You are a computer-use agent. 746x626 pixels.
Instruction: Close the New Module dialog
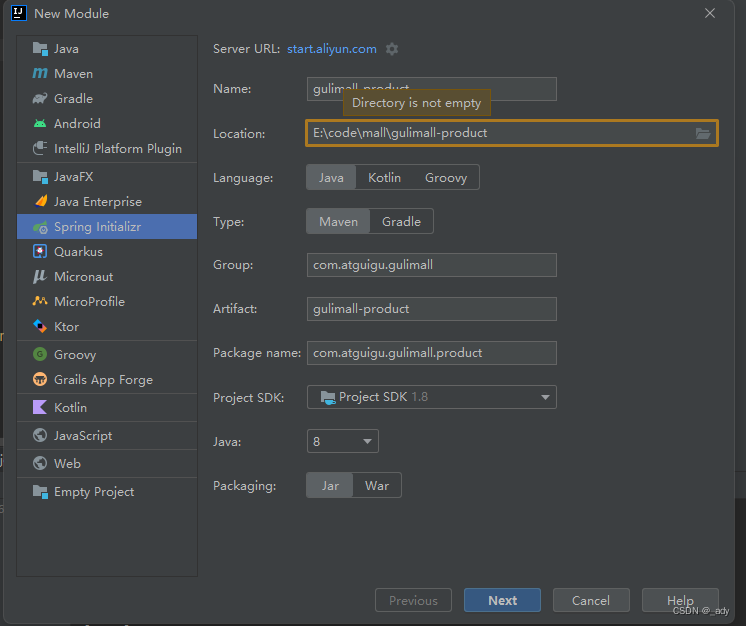point(710,13)
